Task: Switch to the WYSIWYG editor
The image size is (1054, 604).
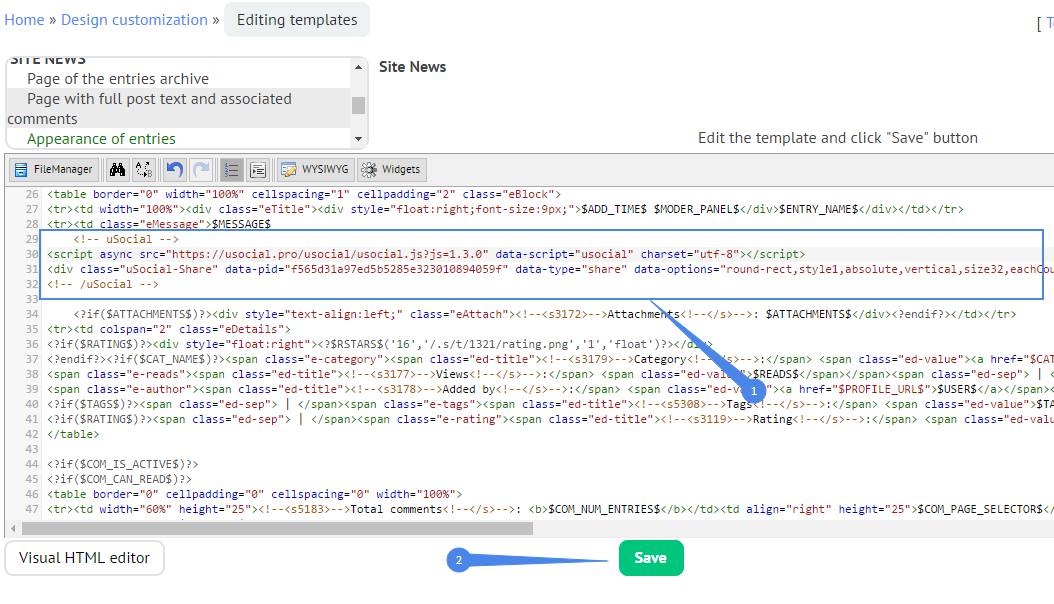Action: point(315,170)
